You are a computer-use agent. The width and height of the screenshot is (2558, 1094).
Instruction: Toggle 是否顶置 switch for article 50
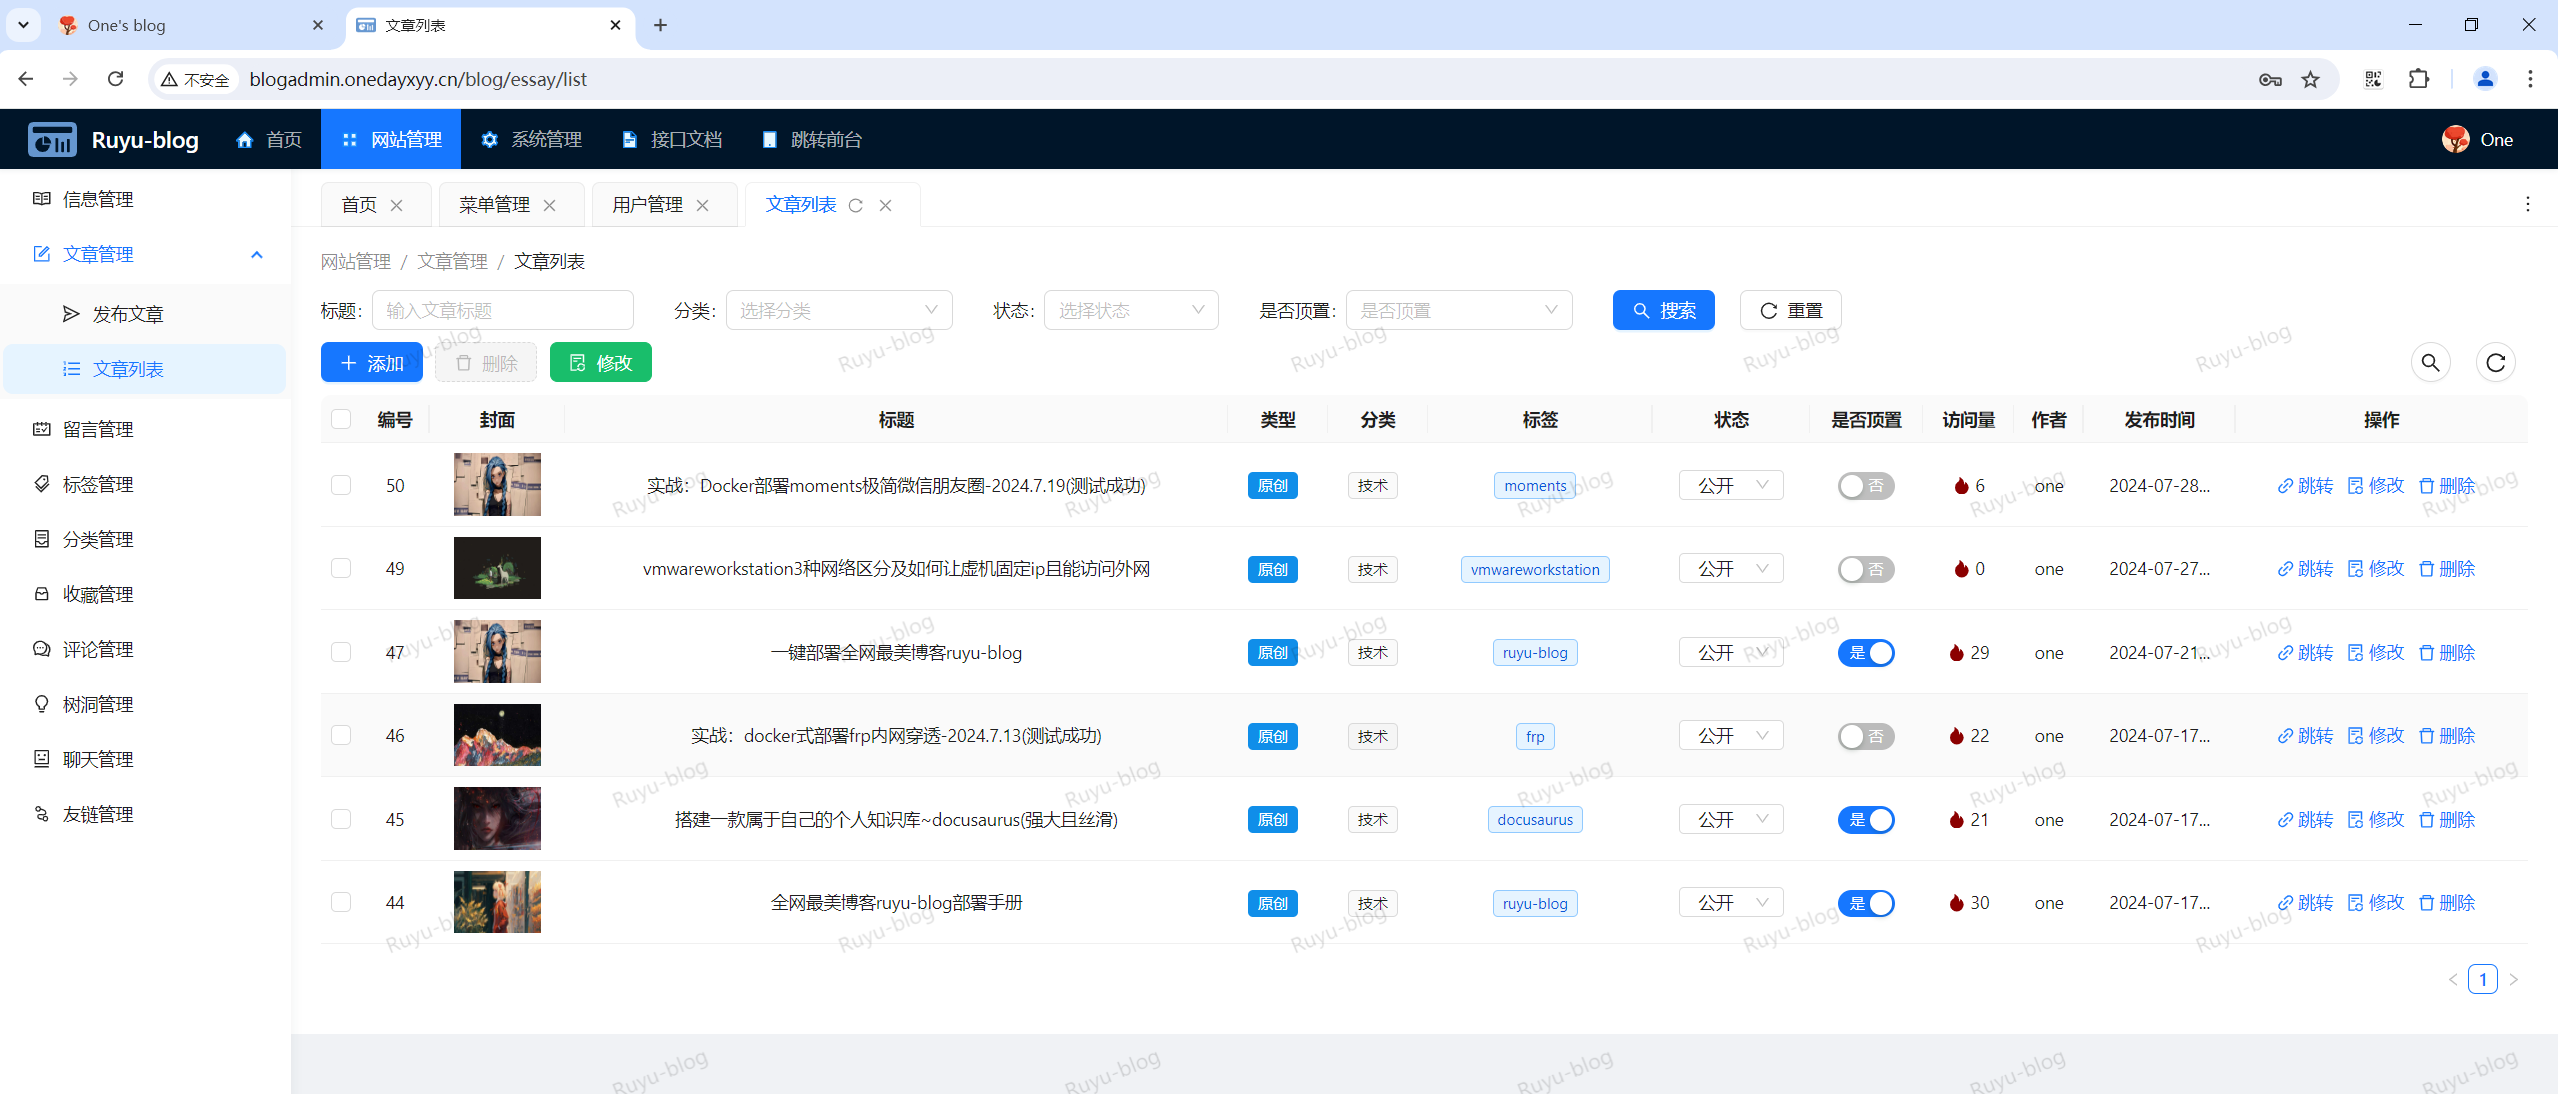(1866, 486)
